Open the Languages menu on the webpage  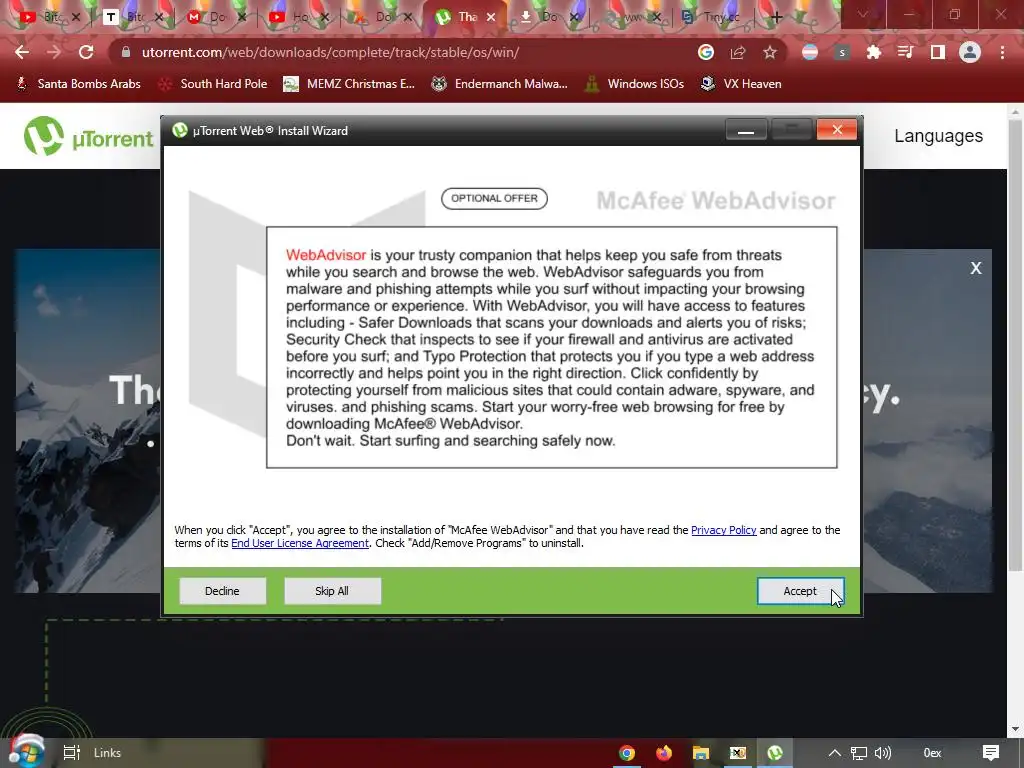pos(938,136)
